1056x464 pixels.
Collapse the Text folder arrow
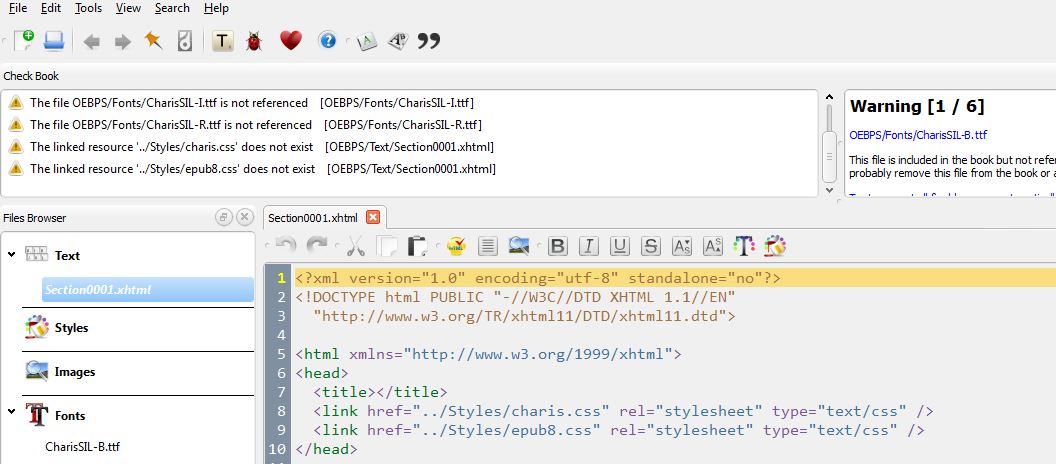(x=11, y=255)
